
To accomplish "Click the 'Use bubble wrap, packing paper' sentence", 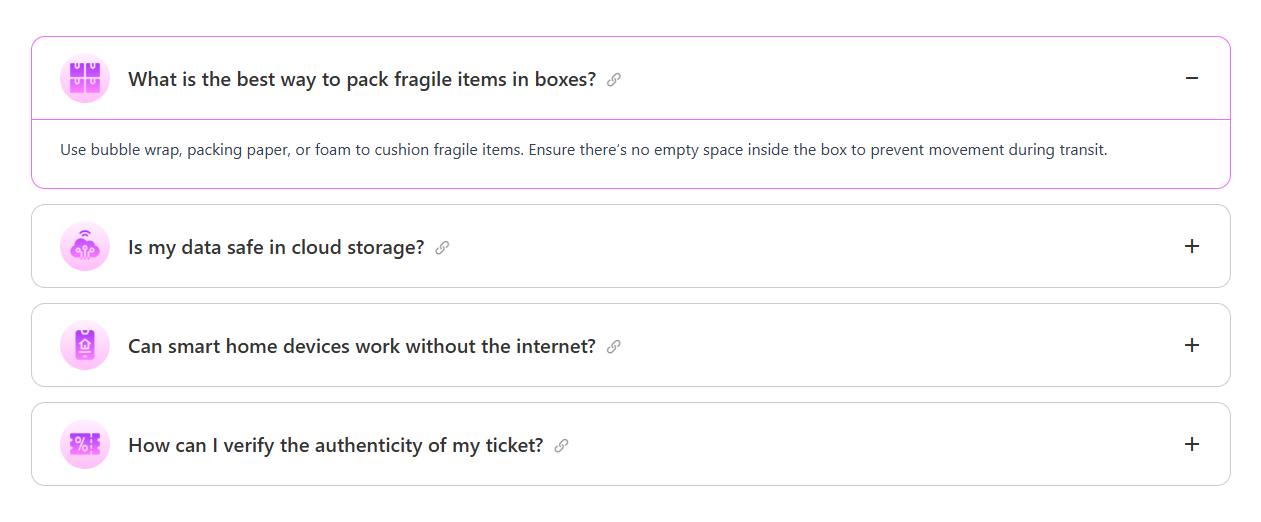I will (x=292, y=151).
